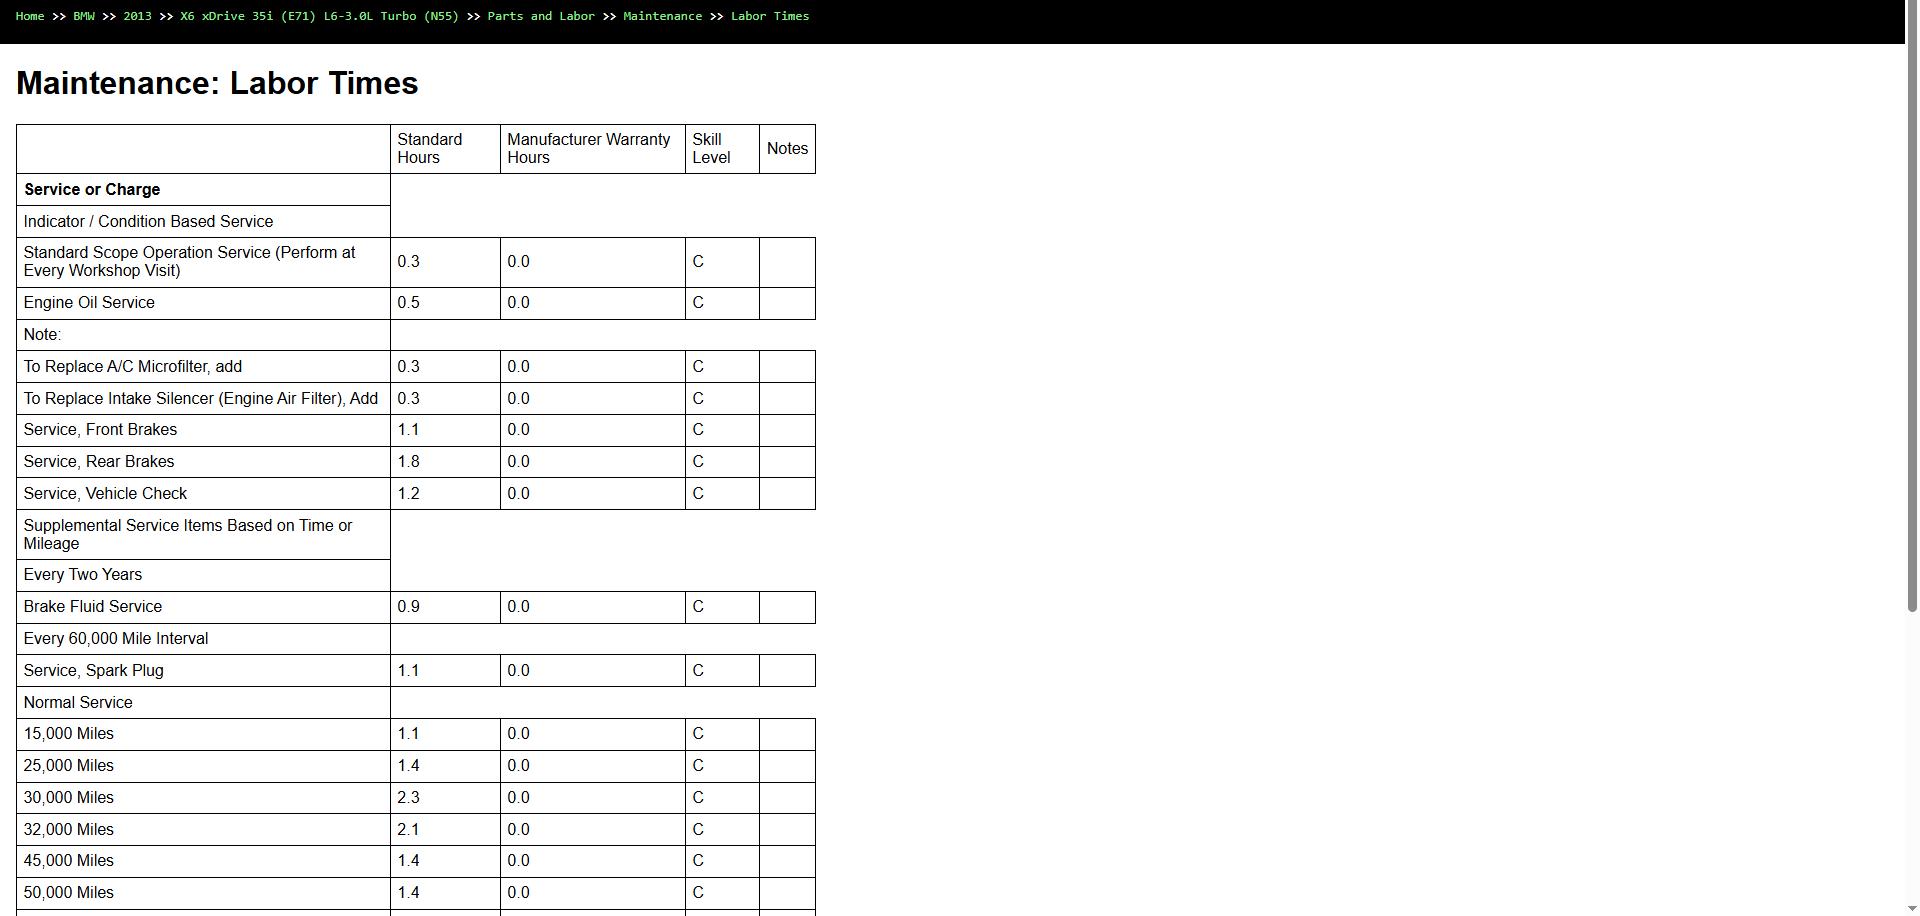Click the 15,000 Miles row label
Screen dimensions: 1920x916
[69, 734]
